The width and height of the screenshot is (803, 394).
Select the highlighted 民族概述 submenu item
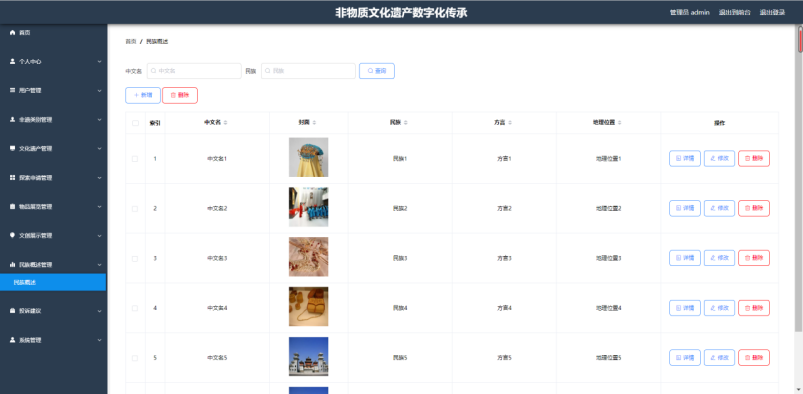pyautogui.click(x=53, y=282)
